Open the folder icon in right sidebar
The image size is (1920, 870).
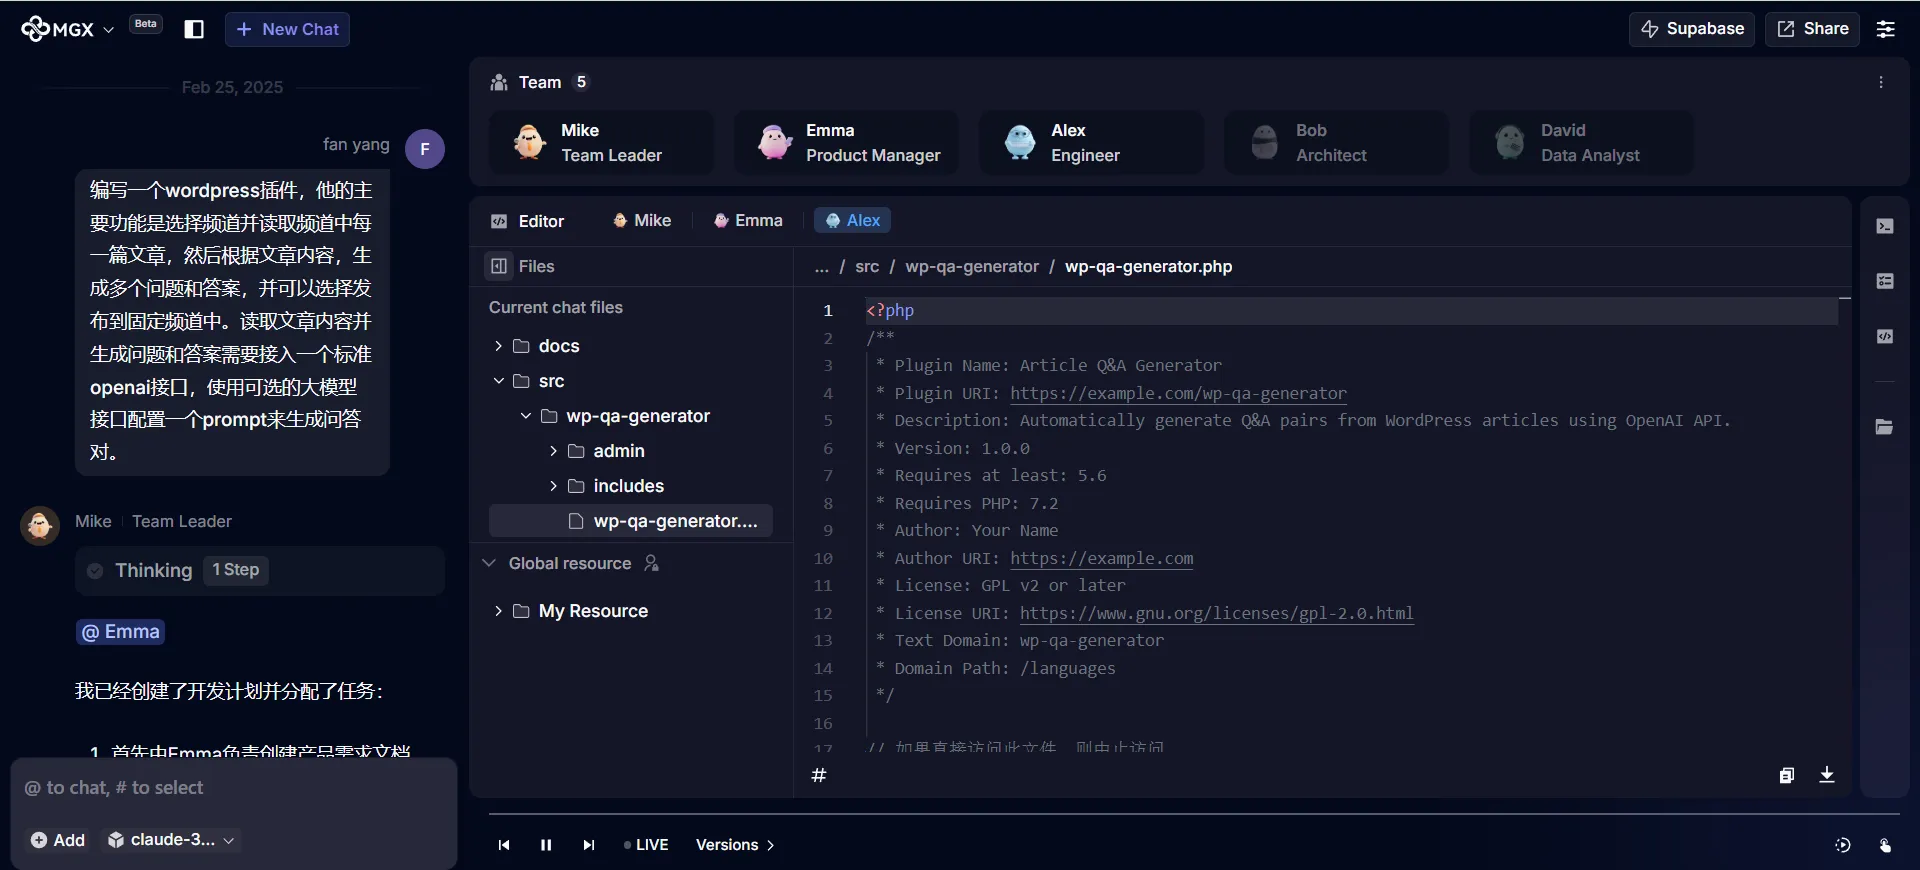1885,427
